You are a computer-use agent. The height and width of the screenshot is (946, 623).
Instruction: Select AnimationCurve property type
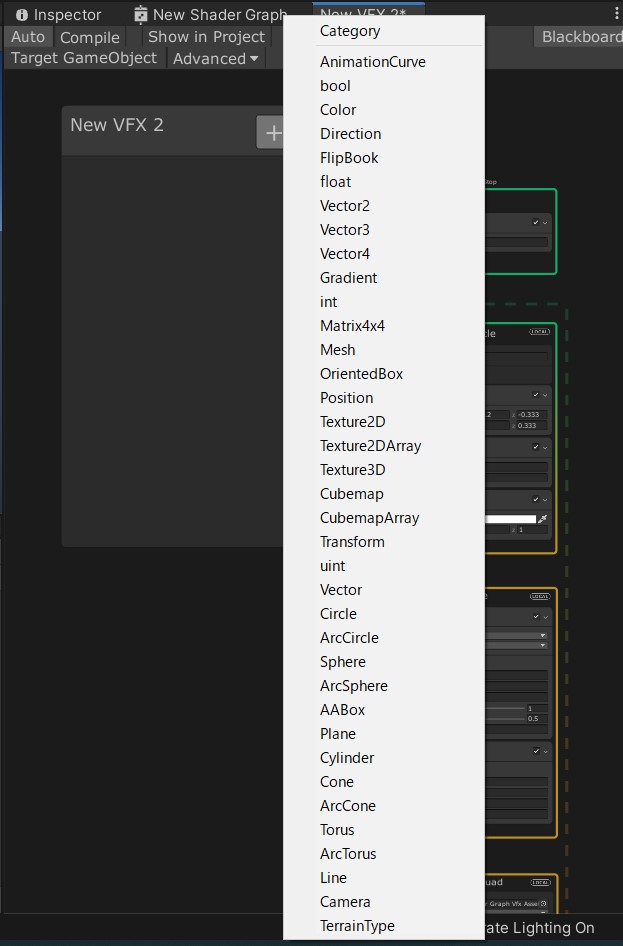point(384,62)
